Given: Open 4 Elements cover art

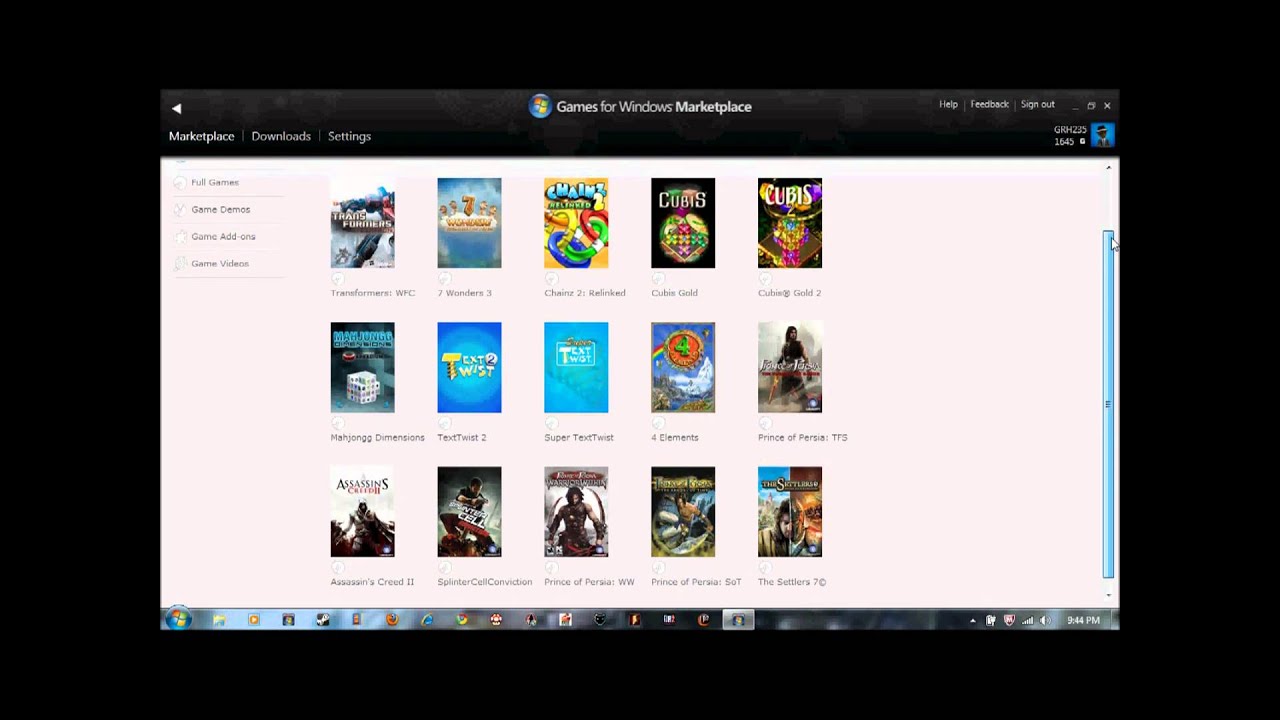Looking at the screenshot, I should [683, 367].
